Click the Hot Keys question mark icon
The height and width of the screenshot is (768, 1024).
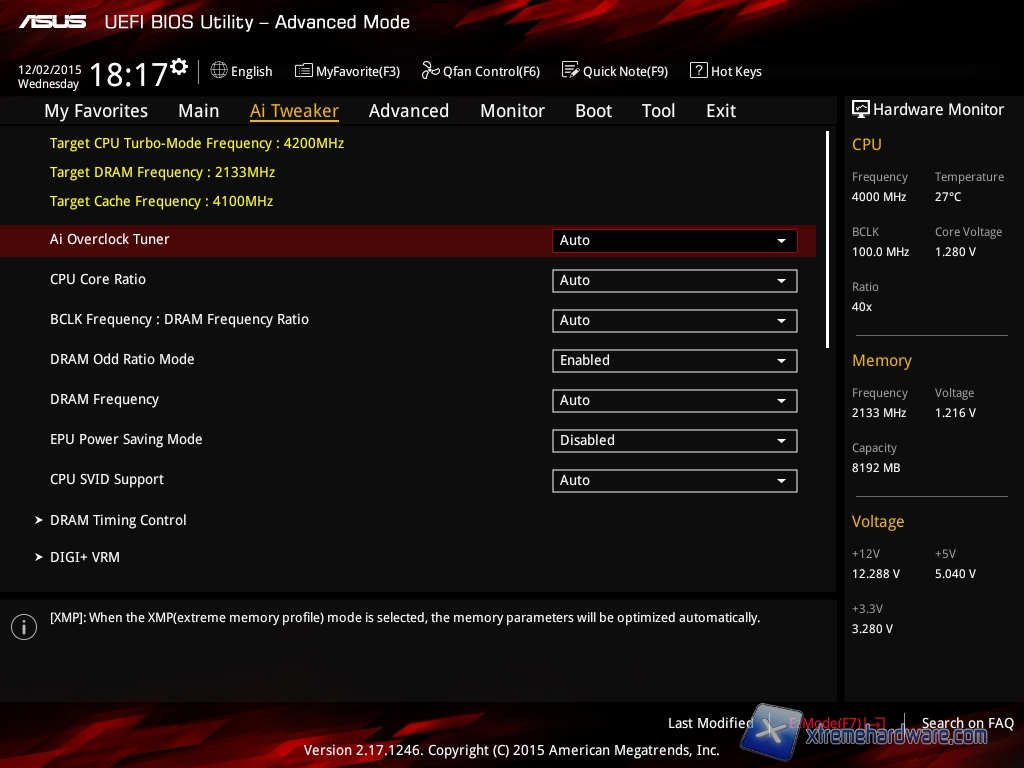coord(698,71)
